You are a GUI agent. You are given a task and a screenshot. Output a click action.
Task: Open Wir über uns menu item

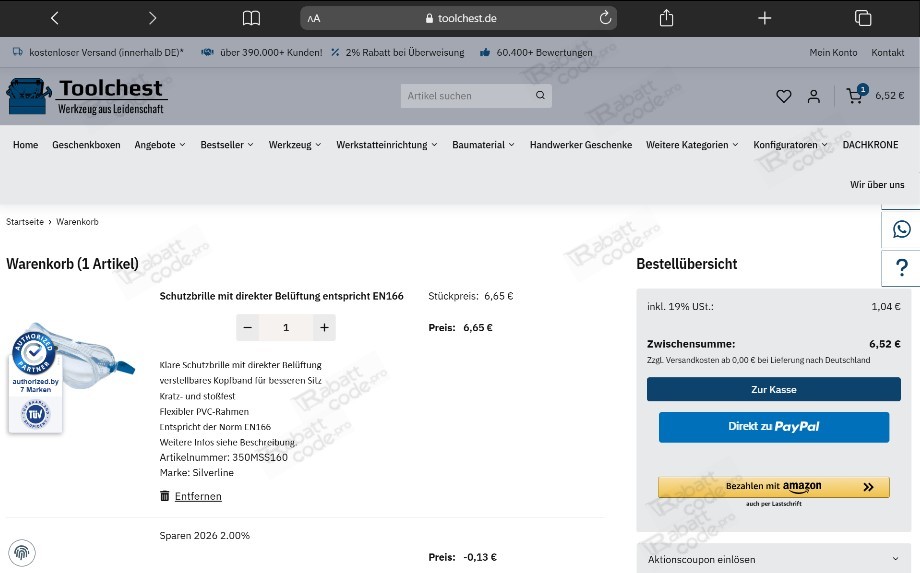click(x=877, y=185)
